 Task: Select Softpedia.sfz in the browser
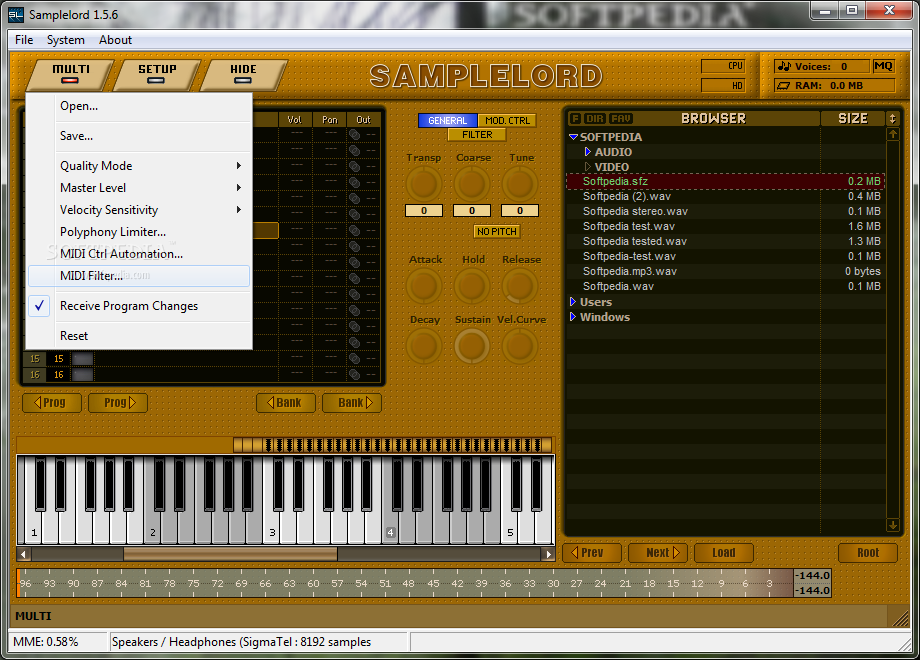(x=725, y=181)
